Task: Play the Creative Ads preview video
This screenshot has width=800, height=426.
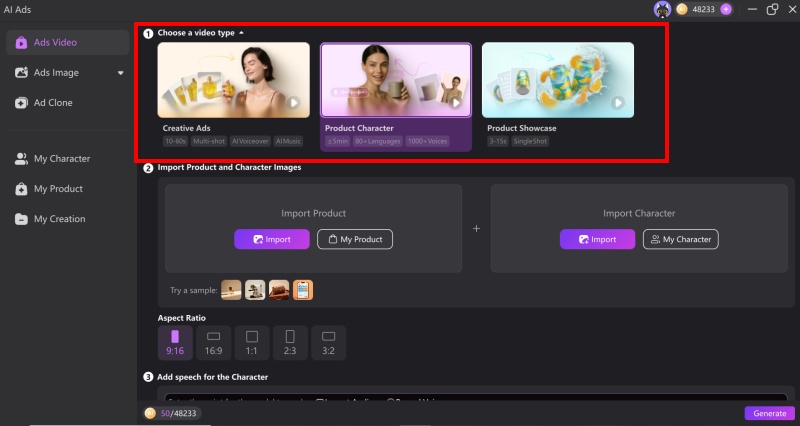Action: (293, 103)
